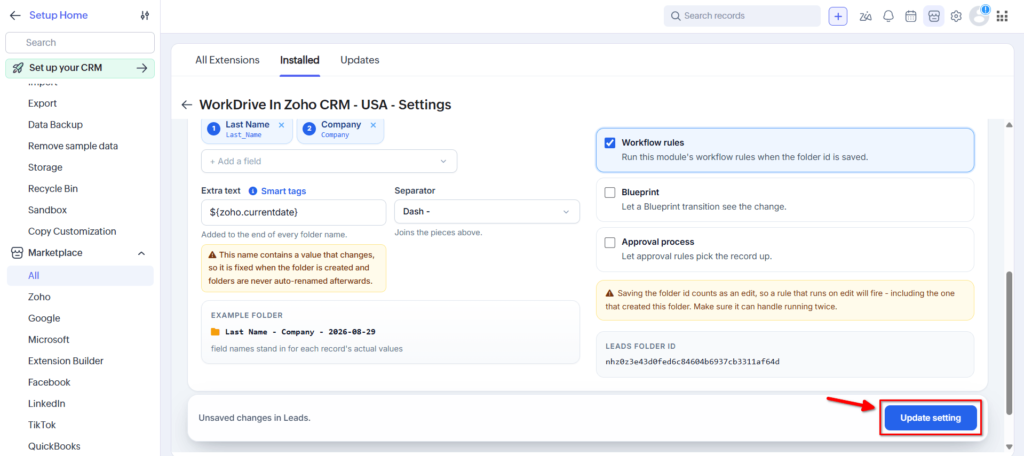1024x456 pixels.
Task: Open Storage in the sidebar
Action: point(45,167)
